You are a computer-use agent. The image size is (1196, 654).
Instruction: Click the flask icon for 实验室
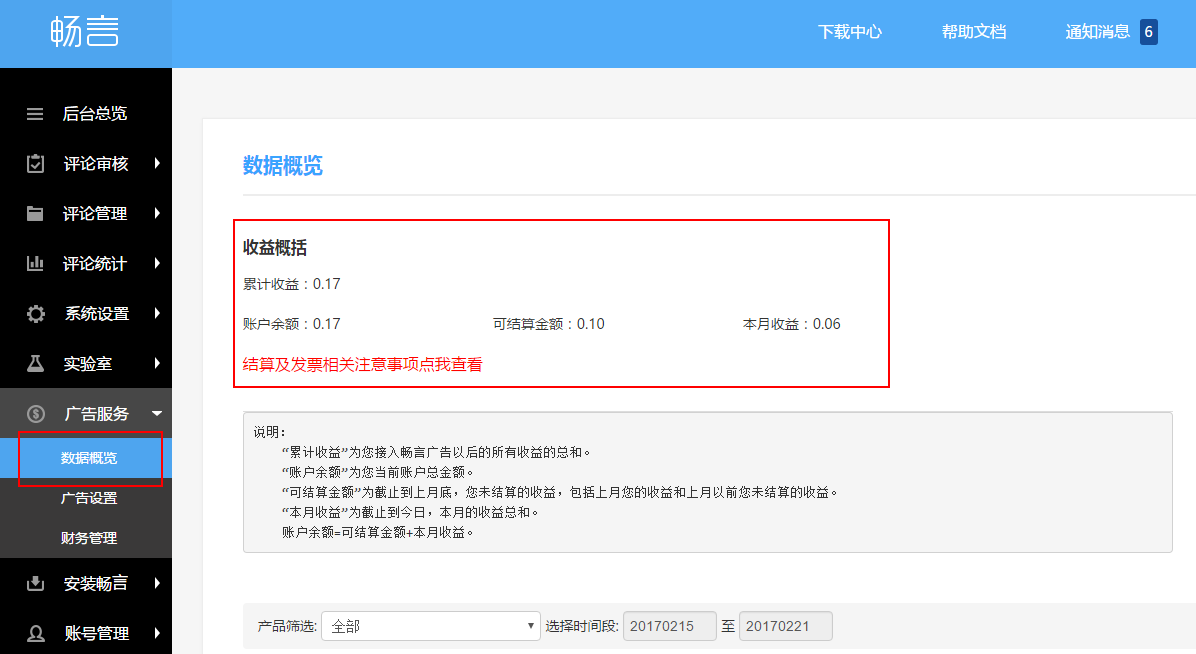click(35, 364)
